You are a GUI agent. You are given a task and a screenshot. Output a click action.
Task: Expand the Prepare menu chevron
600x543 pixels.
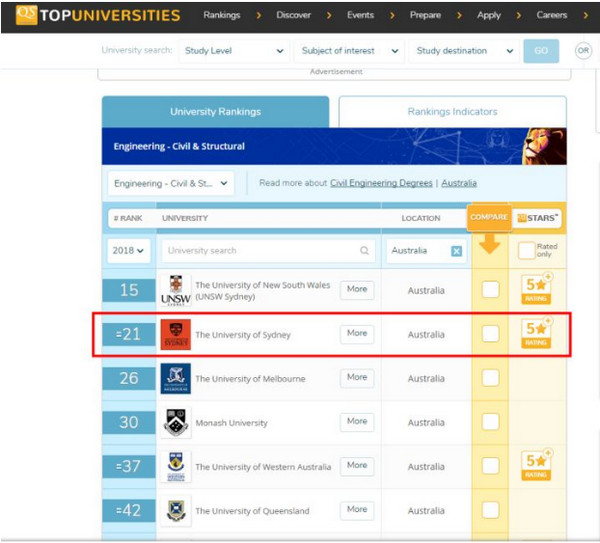point(459,15)
